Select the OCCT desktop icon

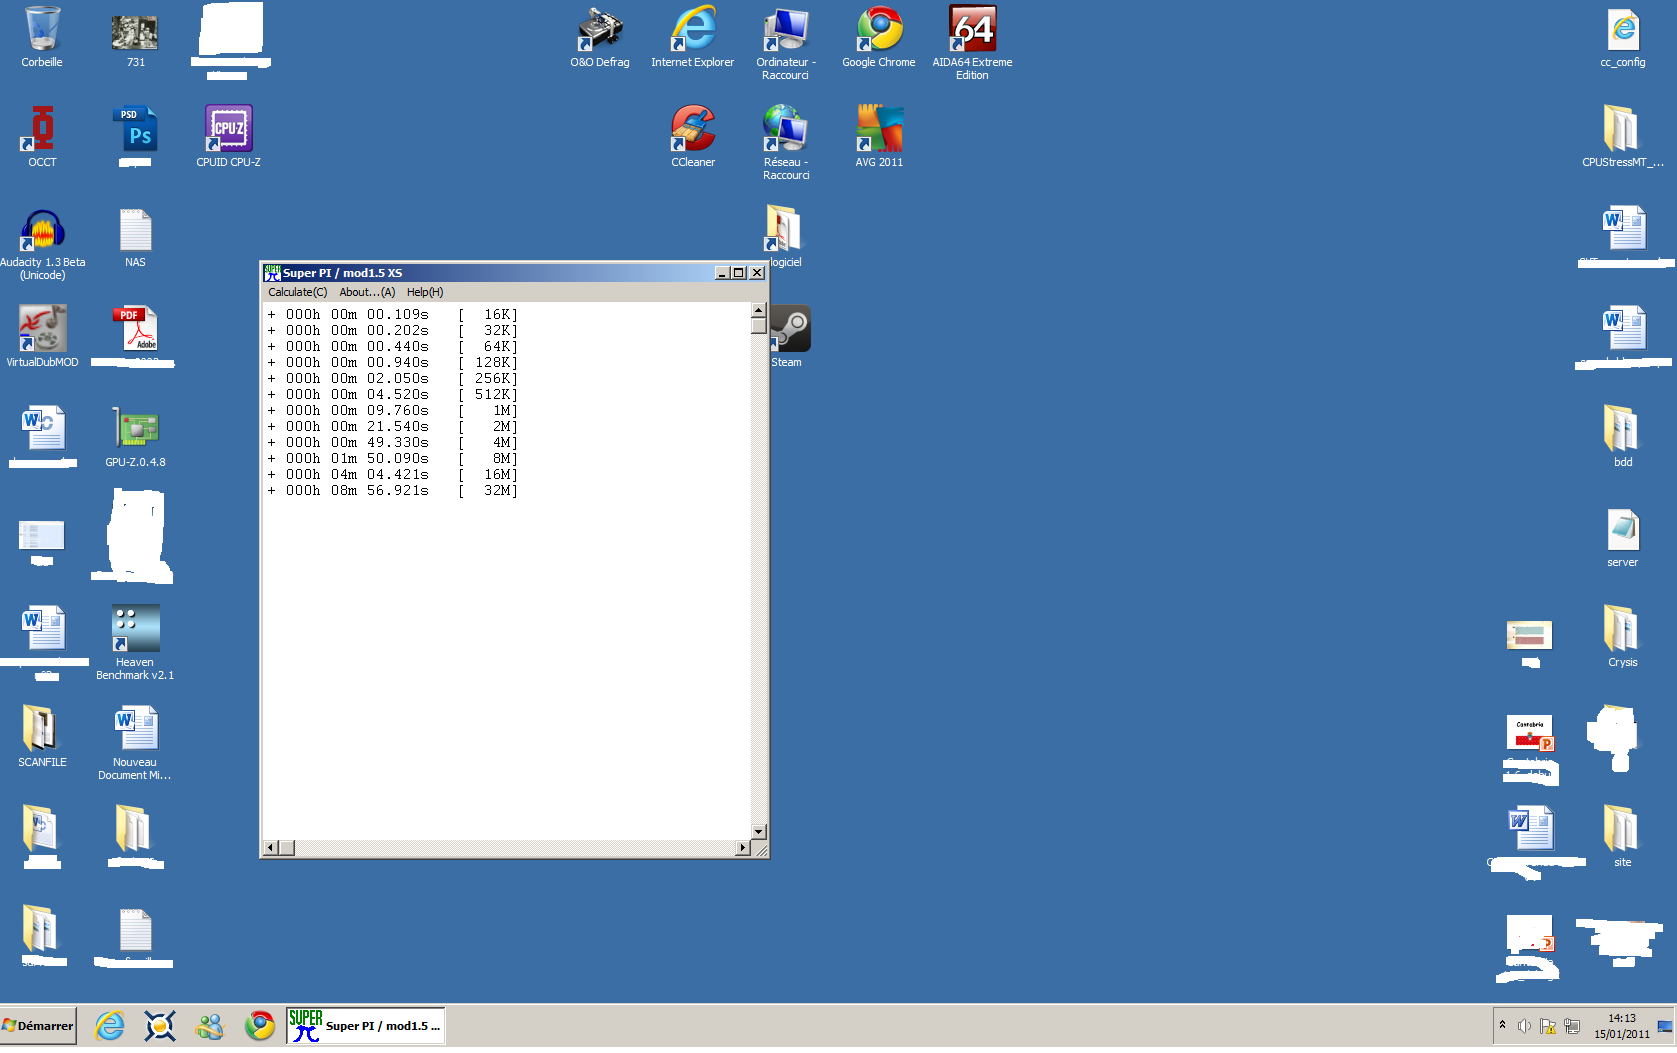click(x=42, y=130)
